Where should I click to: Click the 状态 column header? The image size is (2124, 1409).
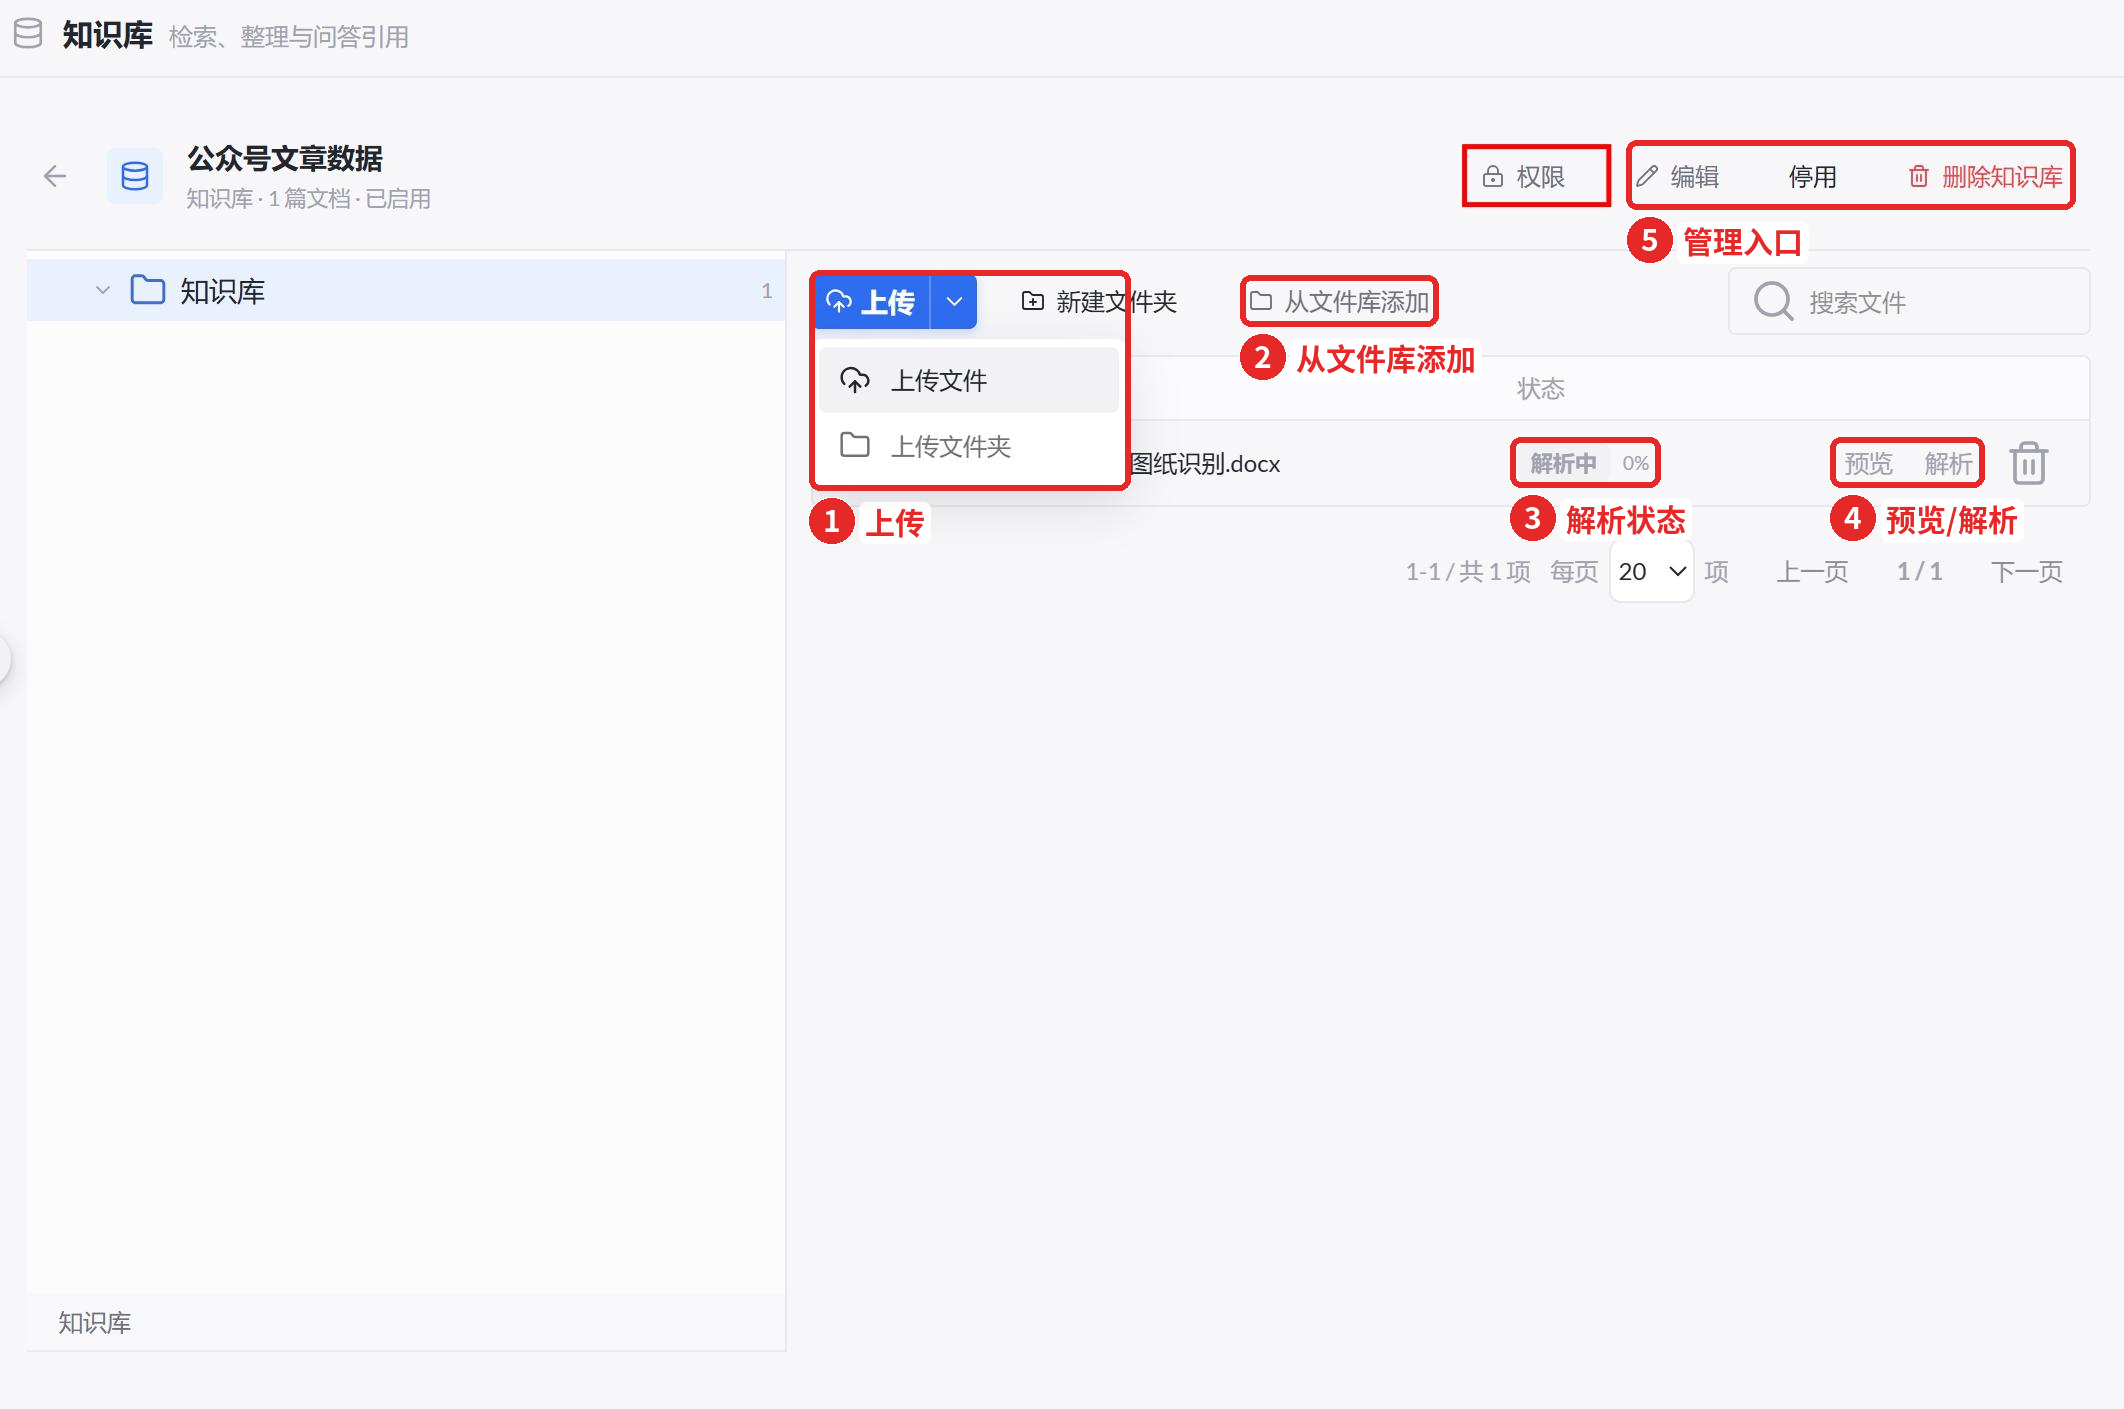coord(1541,389)
